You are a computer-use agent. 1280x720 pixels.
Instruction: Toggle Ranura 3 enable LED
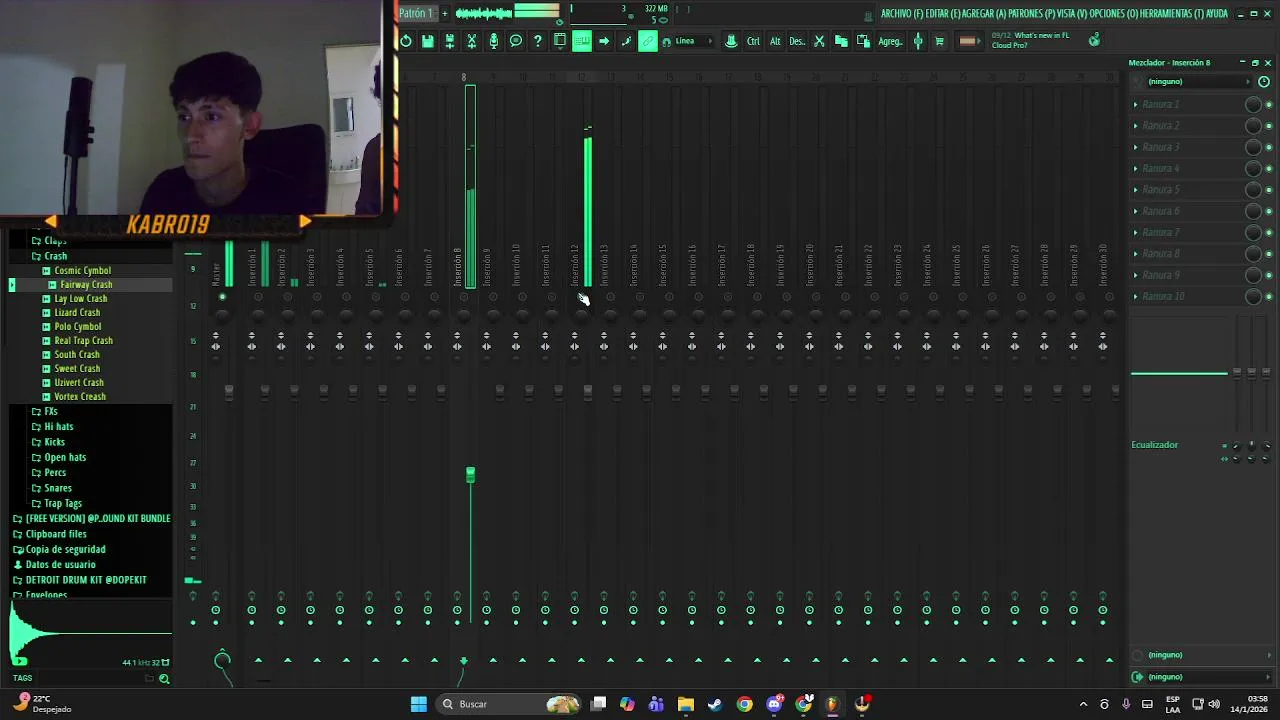[1269, 147]
